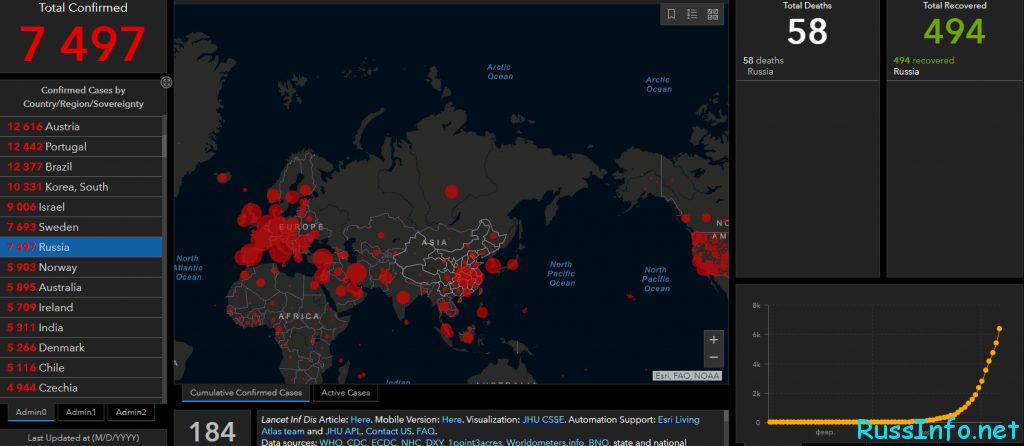Open the Lancet article 'Here' link
The height and width of the screenshot is (446, 1024).
point(360,420)
